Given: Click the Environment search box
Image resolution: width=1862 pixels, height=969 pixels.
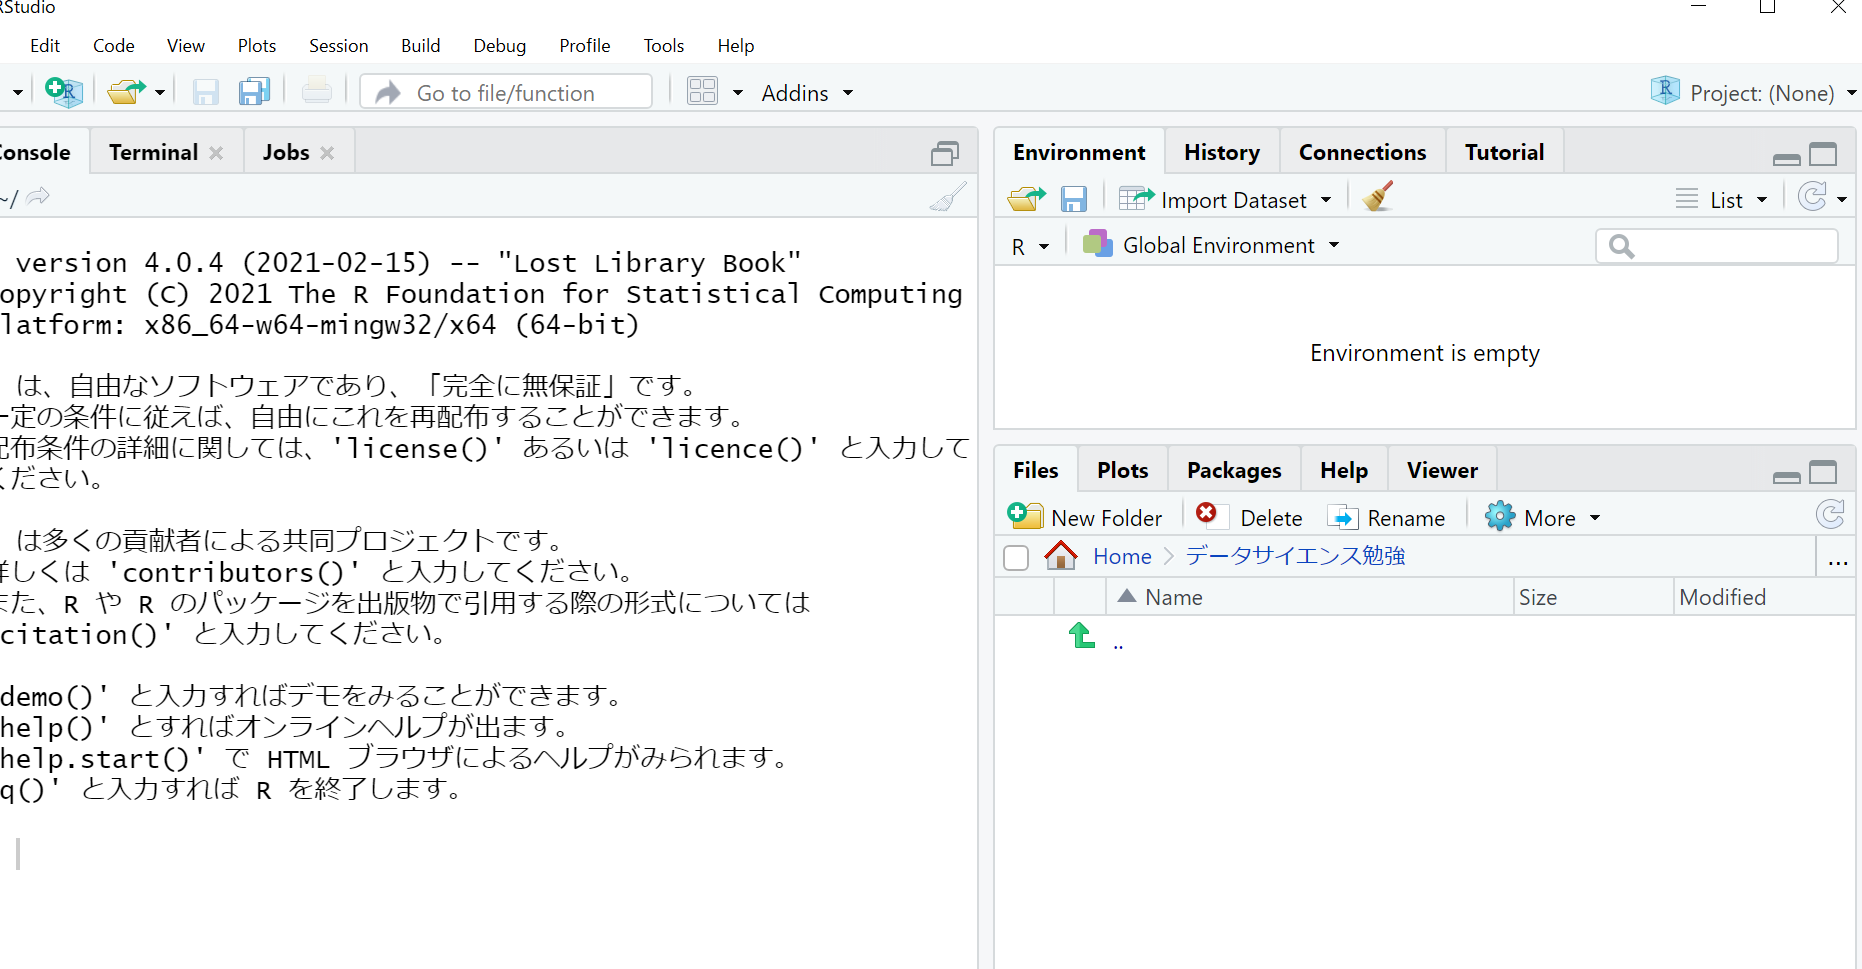Looking at the screenshot, I should (1717, 246).
